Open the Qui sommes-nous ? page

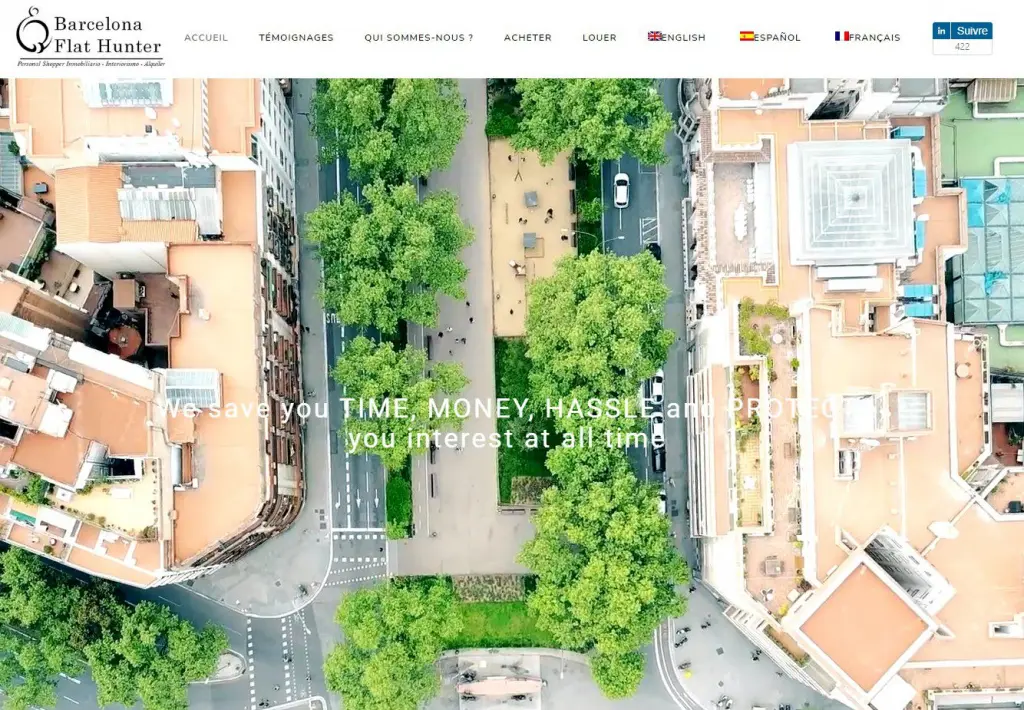click(418, 38)
